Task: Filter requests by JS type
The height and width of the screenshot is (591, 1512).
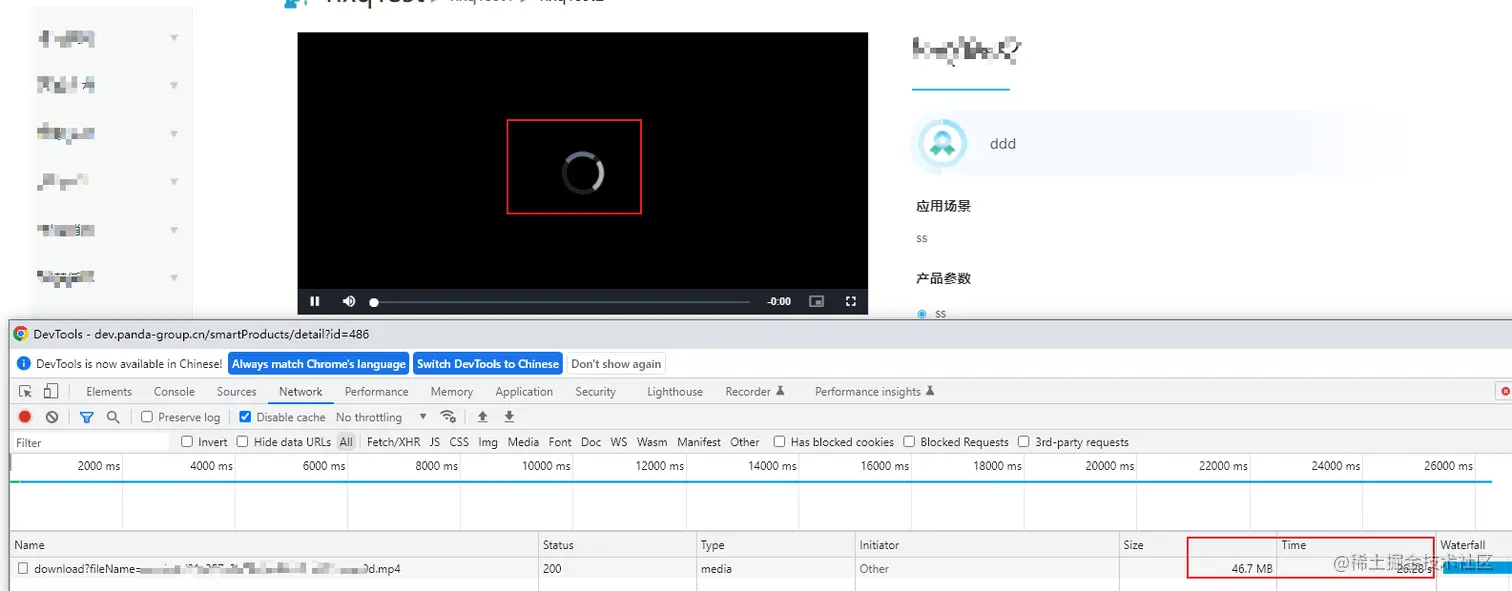Action: click(435, 442)
